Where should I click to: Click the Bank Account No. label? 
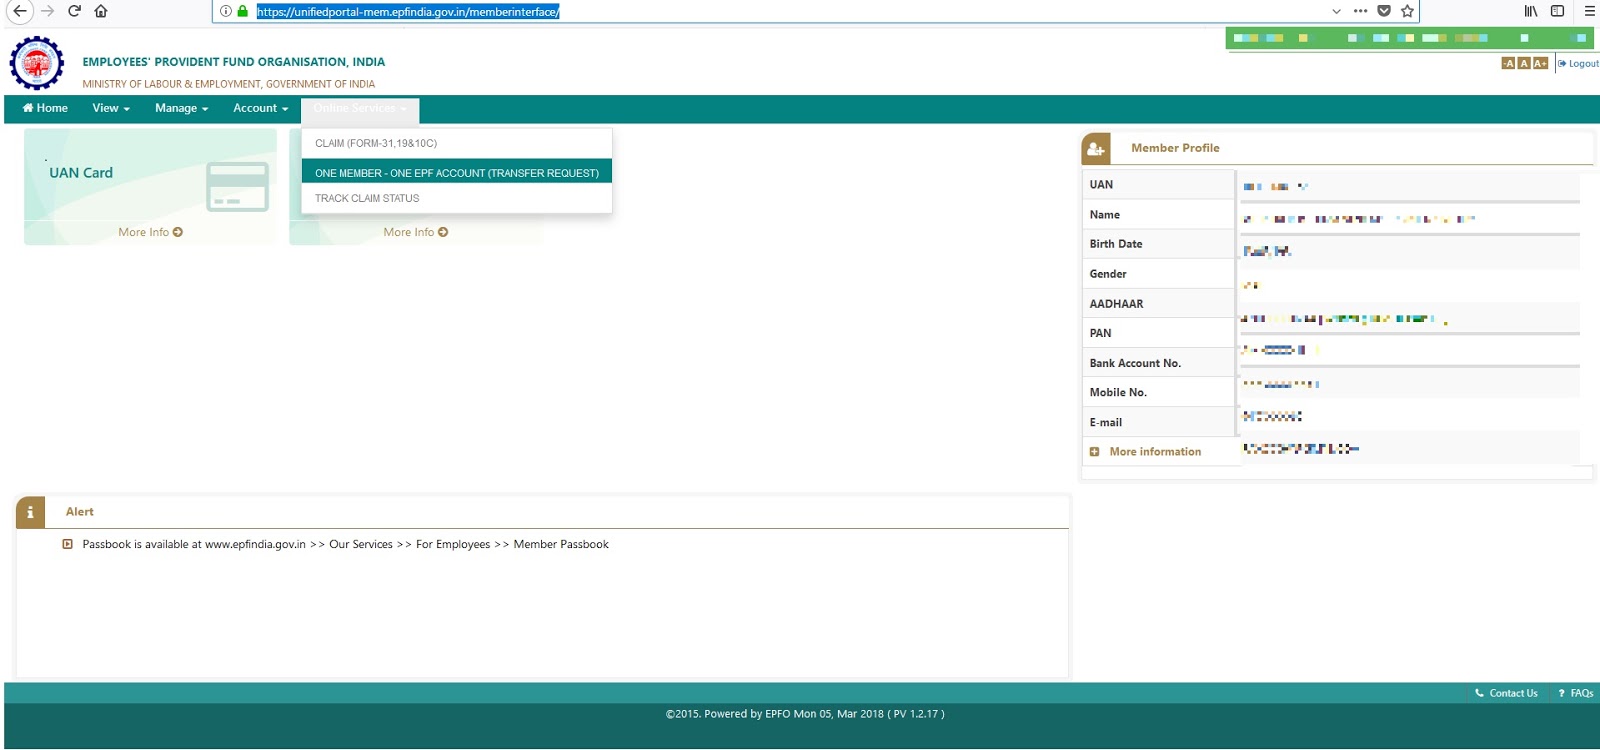point(1135,363)
